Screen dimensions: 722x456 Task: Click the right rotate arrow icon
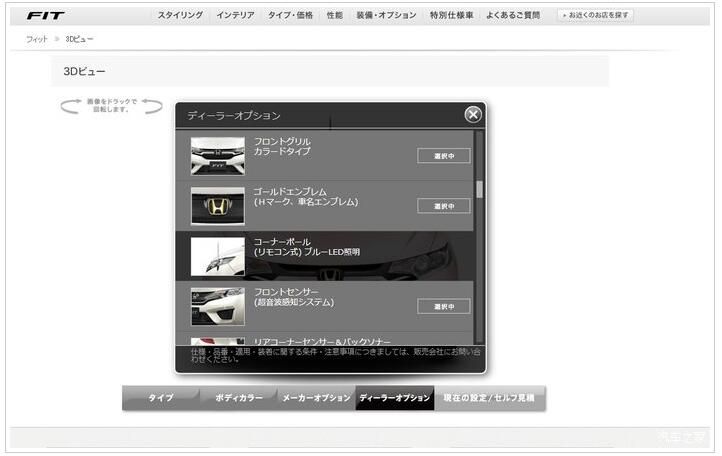click(152, 106)
